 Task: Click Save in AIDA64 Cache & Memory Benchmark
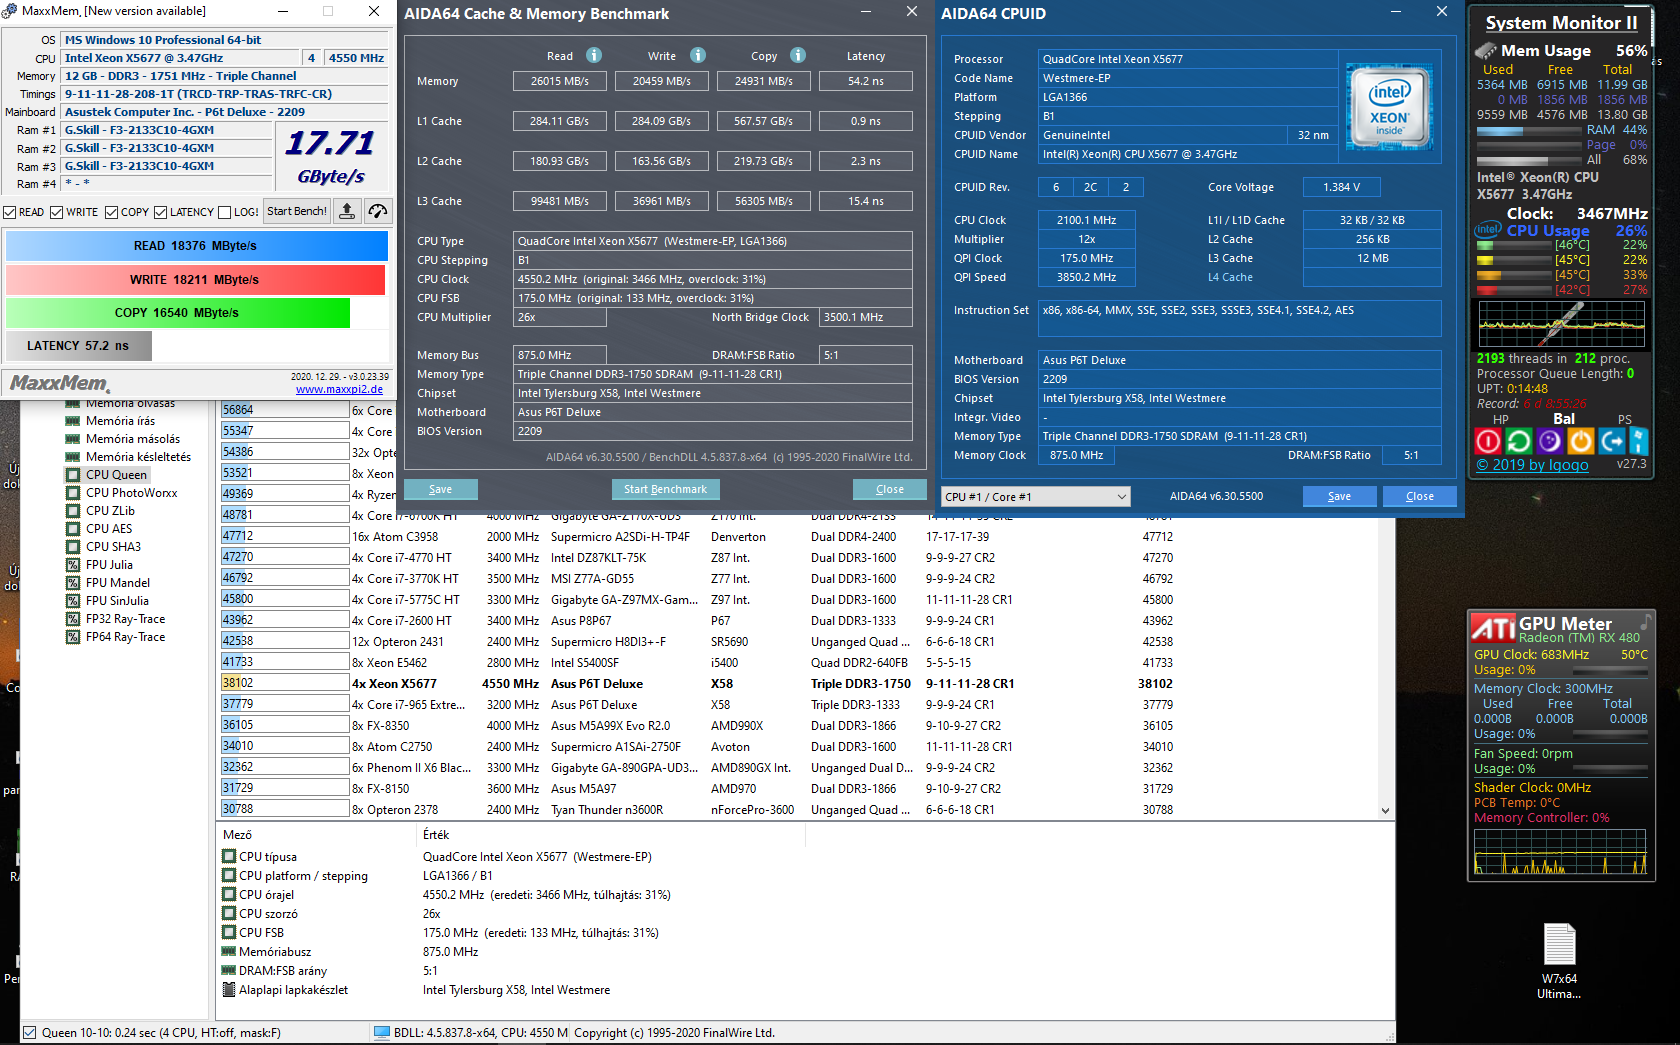441,489
